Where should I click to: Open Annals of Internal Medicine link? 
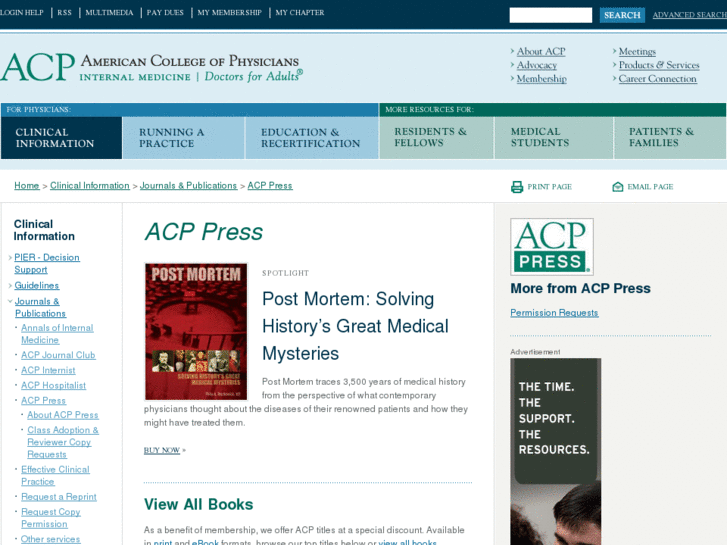tap(57, 334)
